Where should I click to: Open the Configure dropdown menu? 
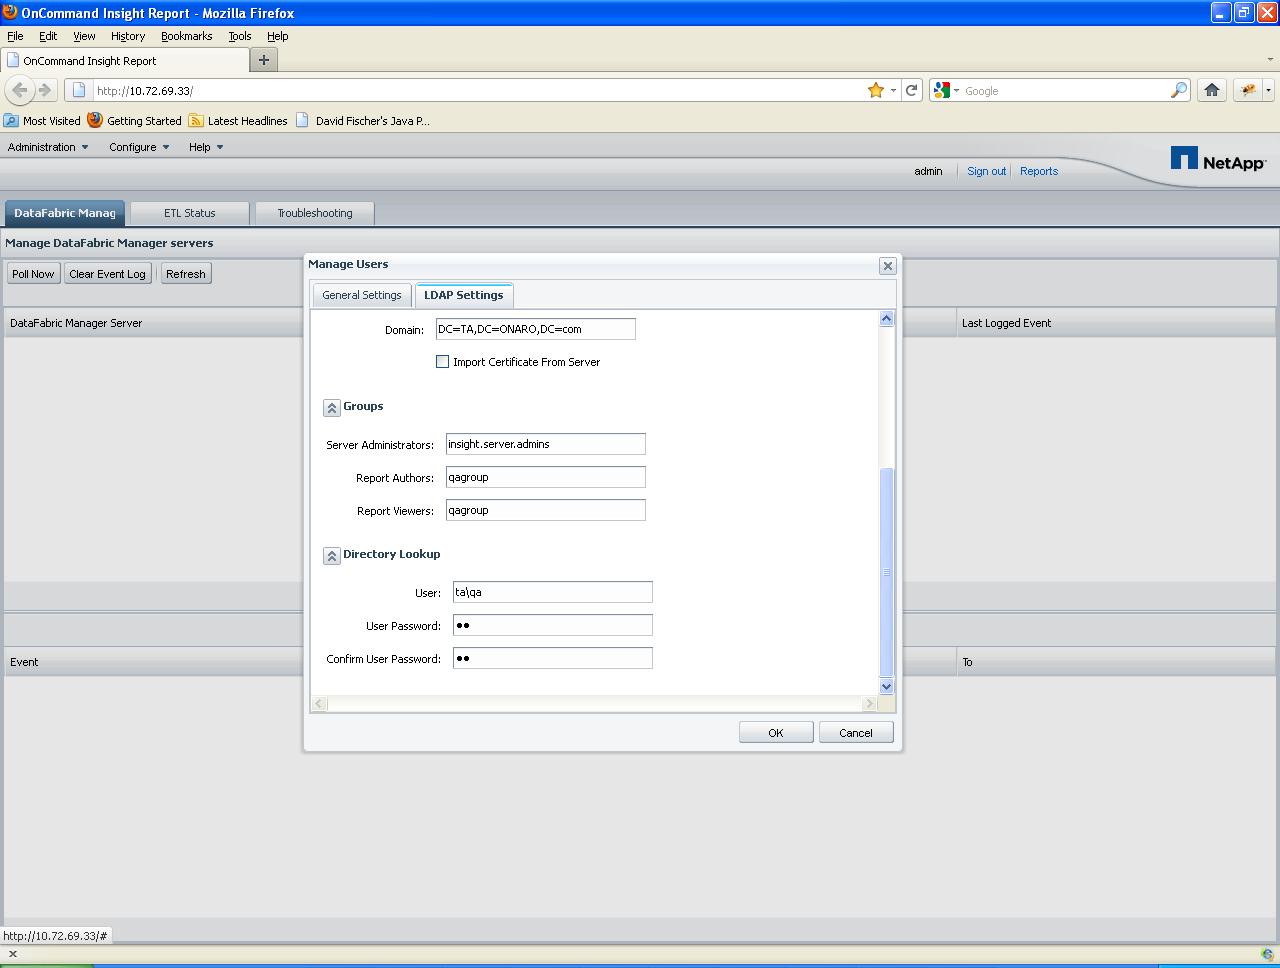[139, 147]
